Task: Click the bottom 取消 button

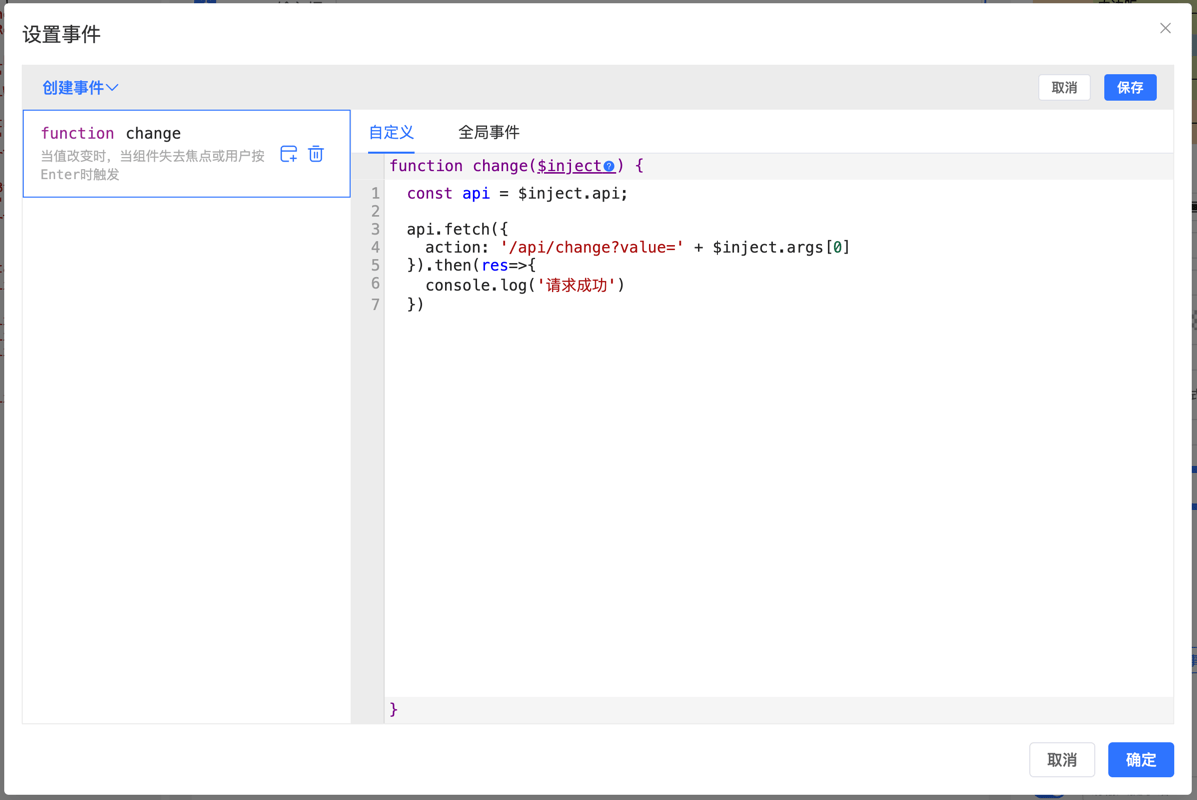Action: click(x=1062, y=760)
